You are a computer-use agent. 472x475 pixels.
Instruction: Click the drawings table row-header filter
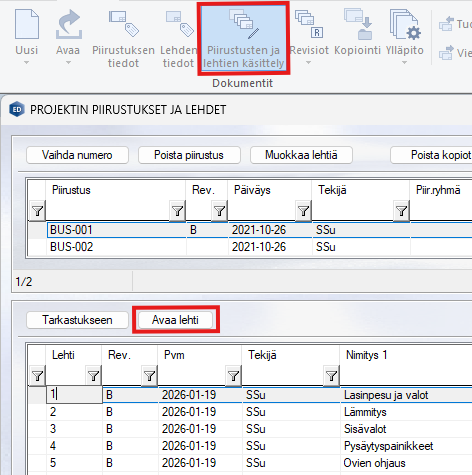click(x=37, y=211)
